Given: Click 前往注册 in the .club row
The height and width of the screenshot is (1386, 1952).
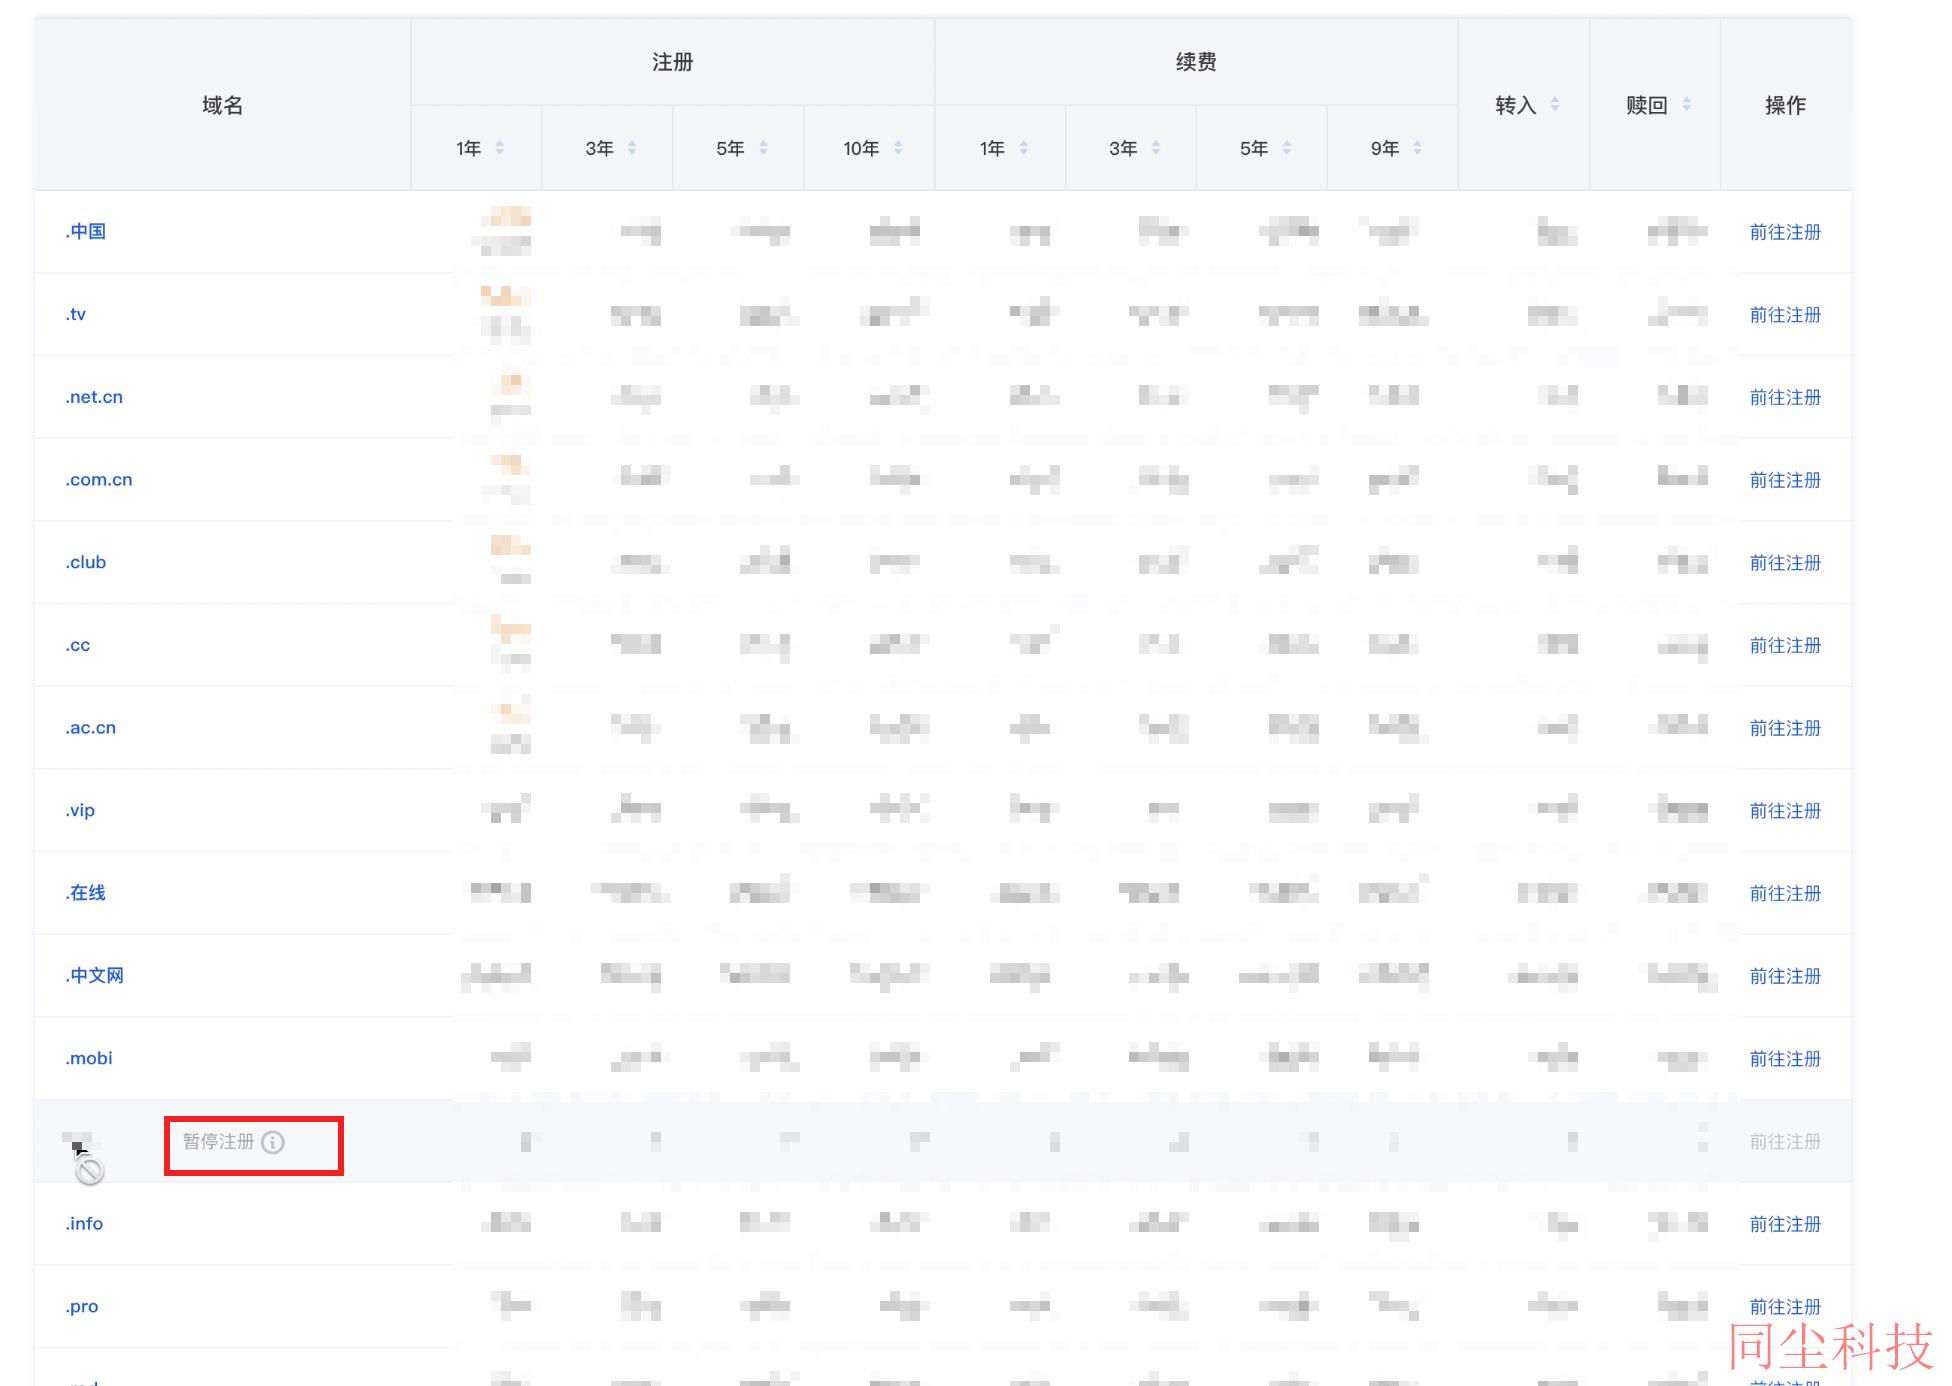Looking at the screenshot, I should pos(1785,563).
